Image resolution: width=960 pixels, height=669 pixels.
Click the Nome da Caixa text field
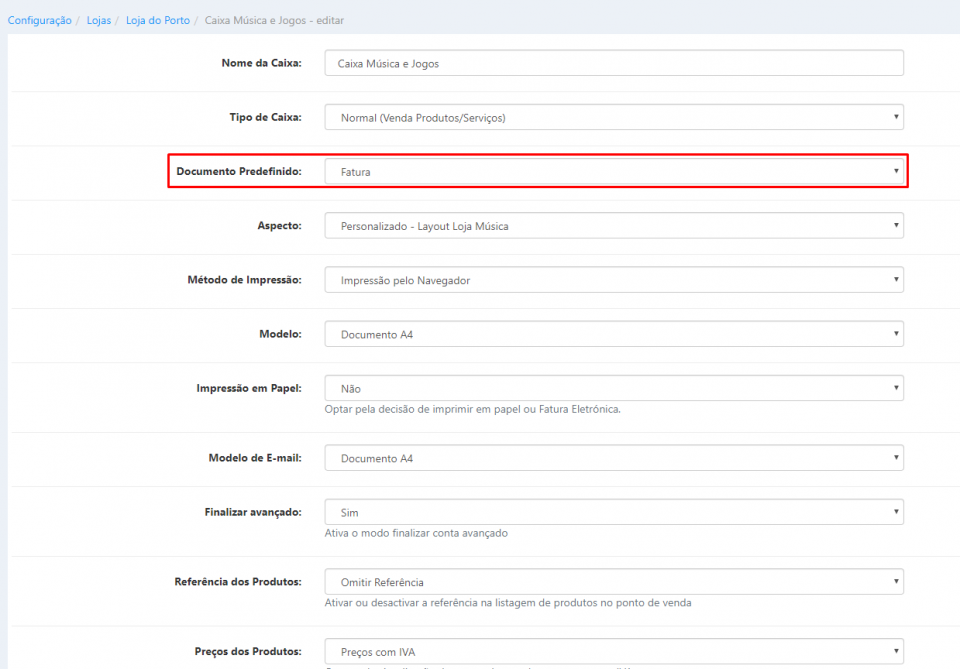click(614, 63)
